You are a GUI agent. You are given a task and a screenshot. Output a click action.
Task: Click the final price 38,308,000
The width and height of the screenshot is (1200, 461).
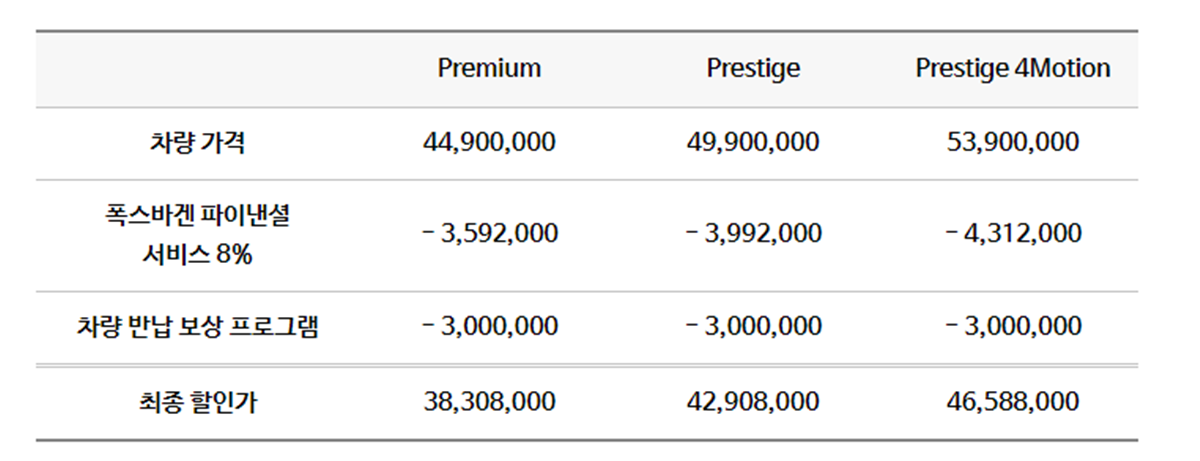coord(489,402)
